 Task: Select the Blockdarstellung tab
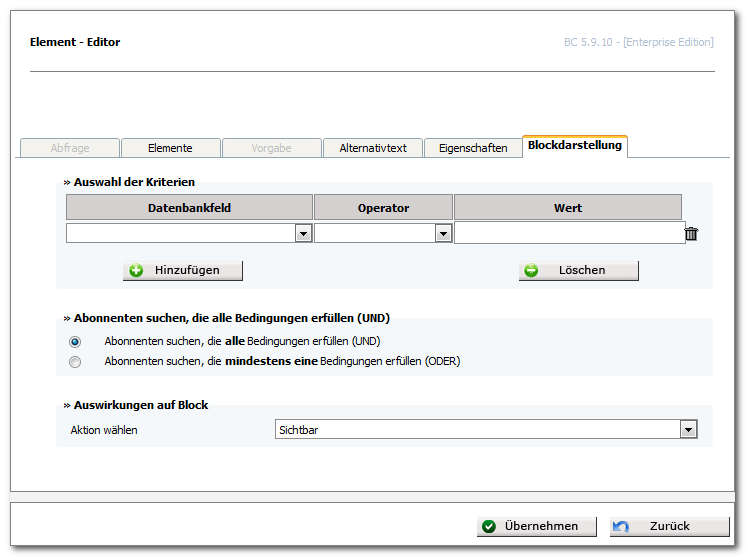click(575, 146)
